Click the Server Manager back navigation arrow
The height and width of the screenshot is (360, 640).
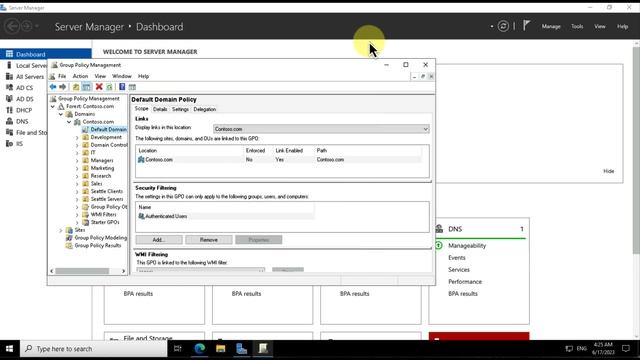12,27
